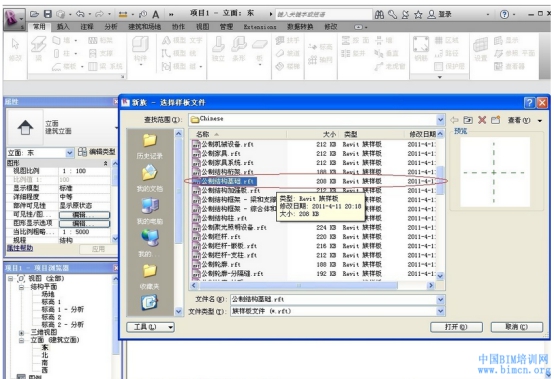Click the keyword search field in title bar
This screenshot has width=554, height=379.
323,14
